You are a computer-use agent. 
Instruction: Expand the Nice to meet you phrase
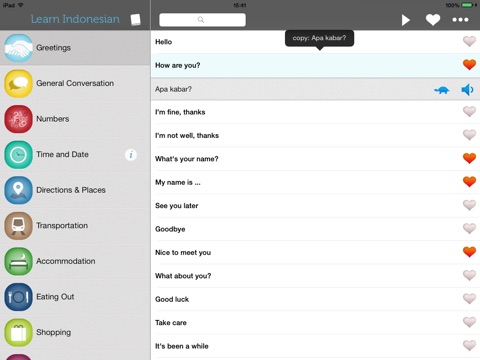click(315, 252)
